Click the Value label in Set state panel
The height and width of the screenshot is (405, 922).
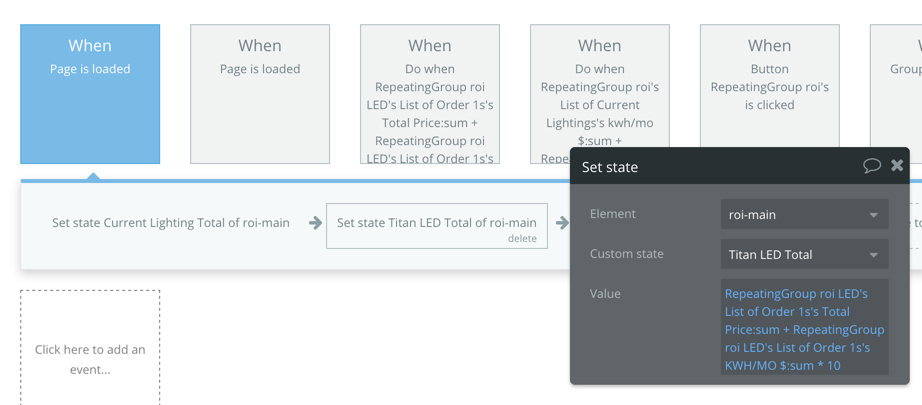tap(605, 294)
